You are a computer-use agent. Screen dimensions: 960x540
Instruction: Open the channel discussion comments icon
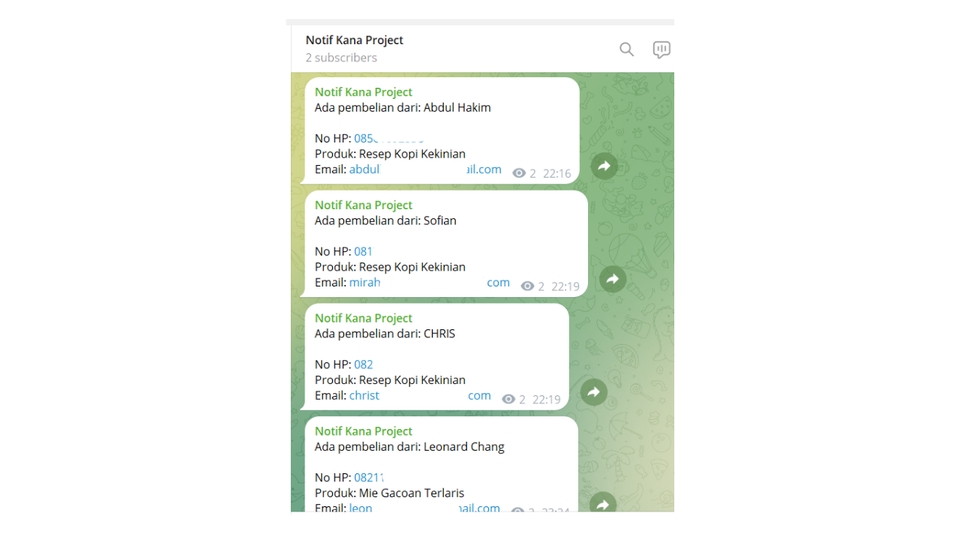tap(661, 49)
